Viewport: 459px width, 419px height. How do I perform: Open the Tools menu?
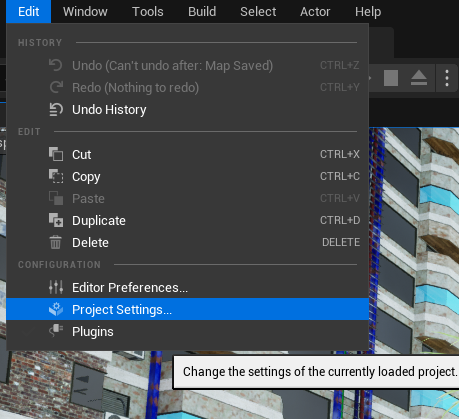[x=148, y=12]
